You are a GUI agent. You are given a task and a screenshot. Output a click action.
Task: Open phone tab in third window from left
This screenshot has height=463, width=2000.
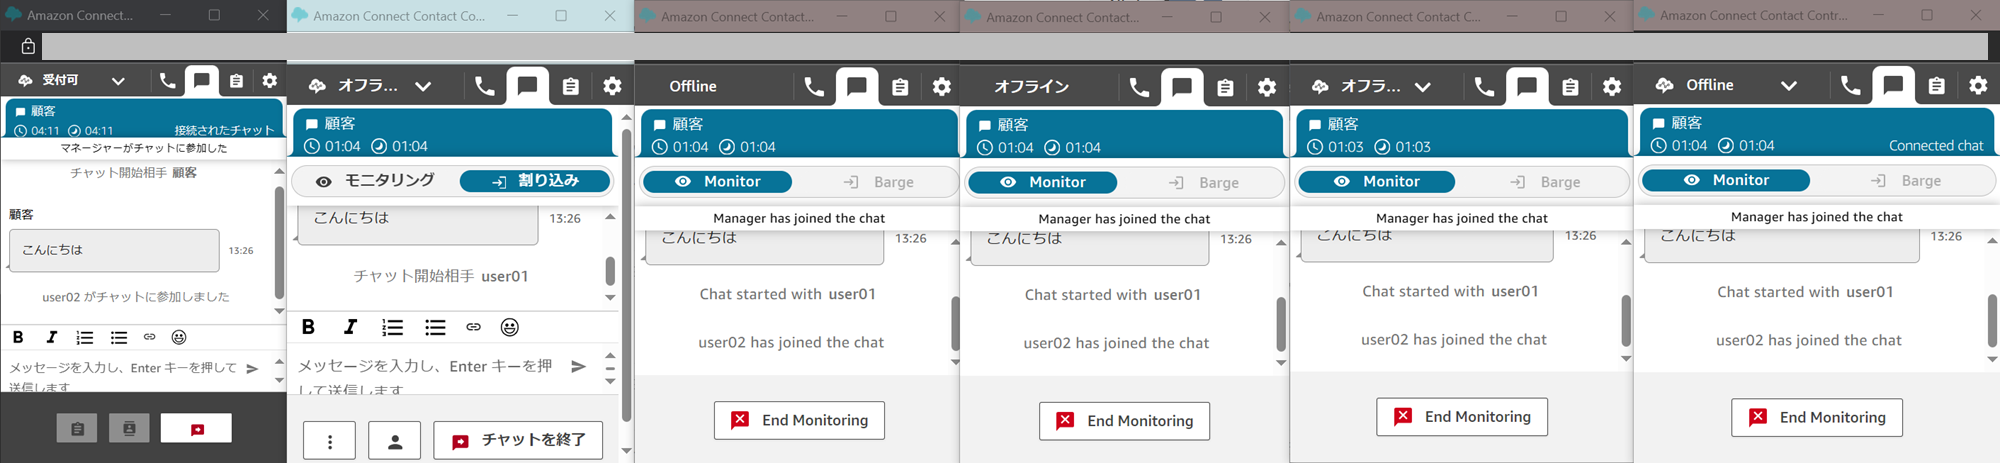click(814, 87)
